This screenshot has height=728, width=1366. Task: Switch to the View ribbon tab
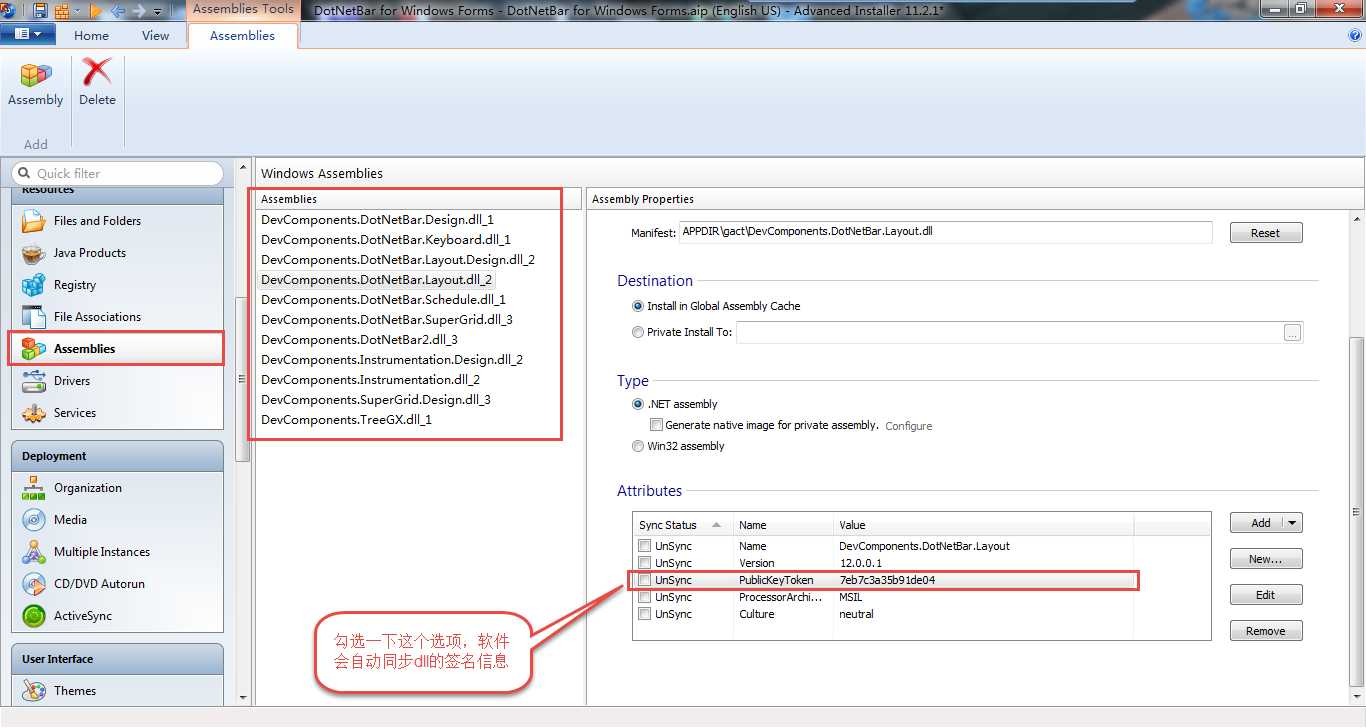tap(155, 35)
